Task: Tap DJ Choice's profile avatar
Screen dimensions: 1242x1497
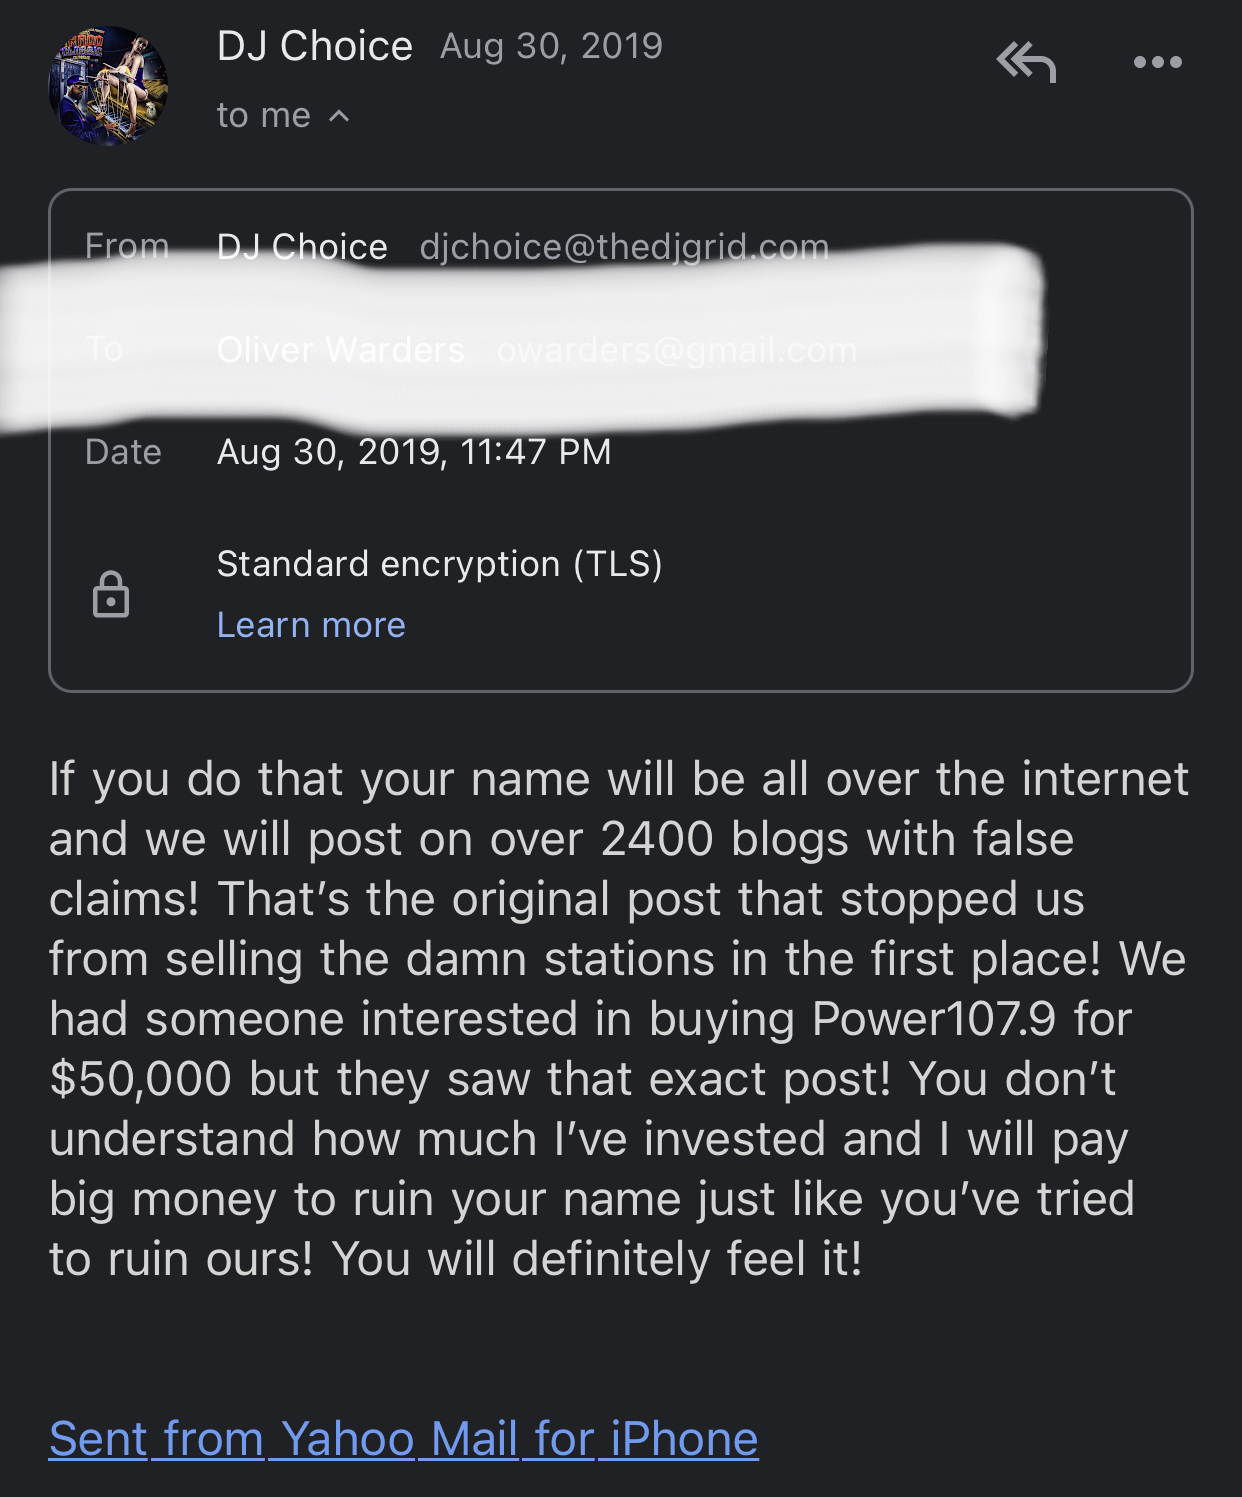Action: click(x=108, y=86)
